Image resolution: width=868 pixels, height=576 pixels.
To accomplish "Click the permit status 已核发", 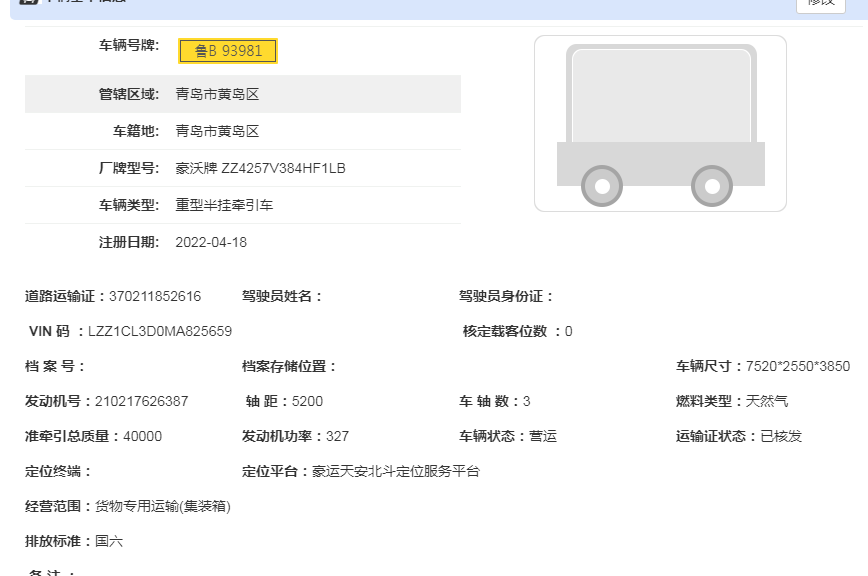I will pyautogui.click(x=781, y=436).
